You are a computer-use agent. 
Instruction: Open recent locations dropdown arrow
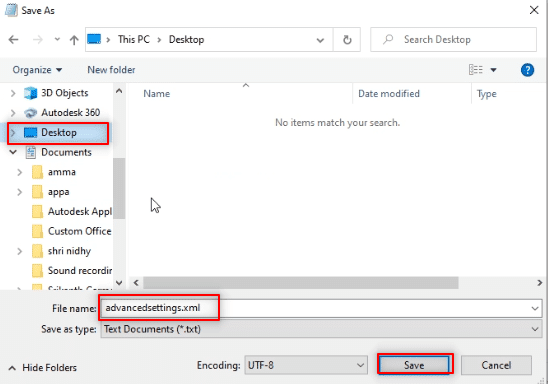click(x=57, y=39)
